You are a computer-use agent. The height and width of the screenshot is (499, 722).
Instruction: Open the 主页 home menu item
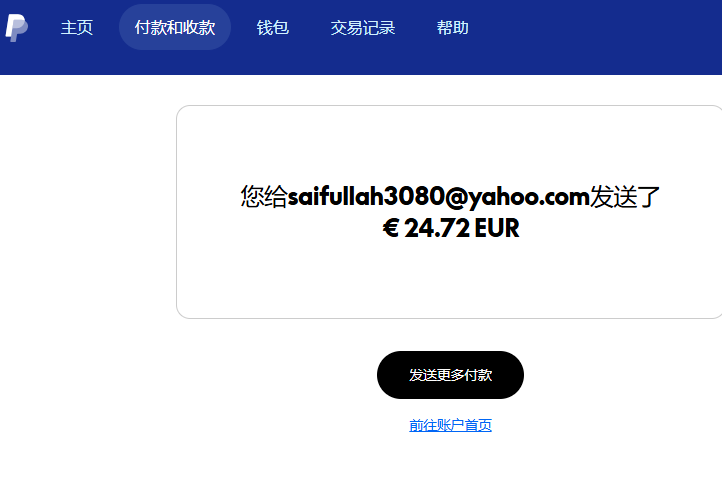[x=77, y=28]
